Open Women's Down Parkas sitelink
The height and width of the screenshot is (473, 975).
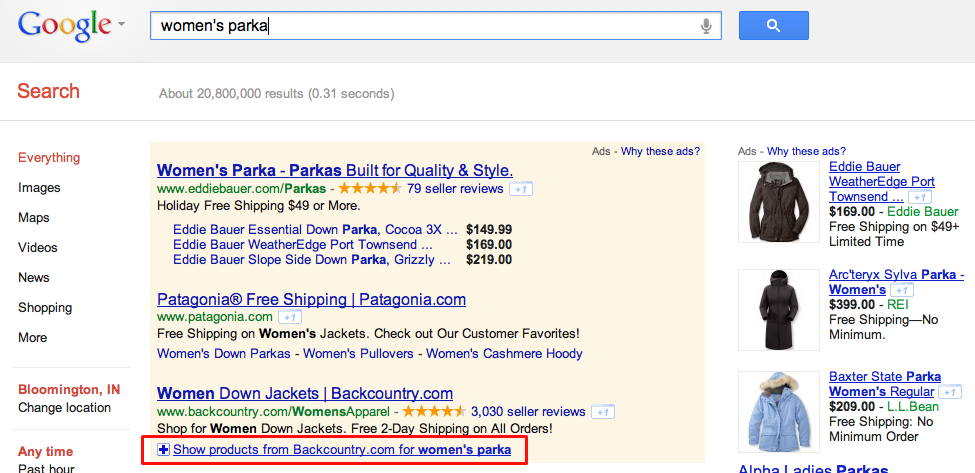224,354
